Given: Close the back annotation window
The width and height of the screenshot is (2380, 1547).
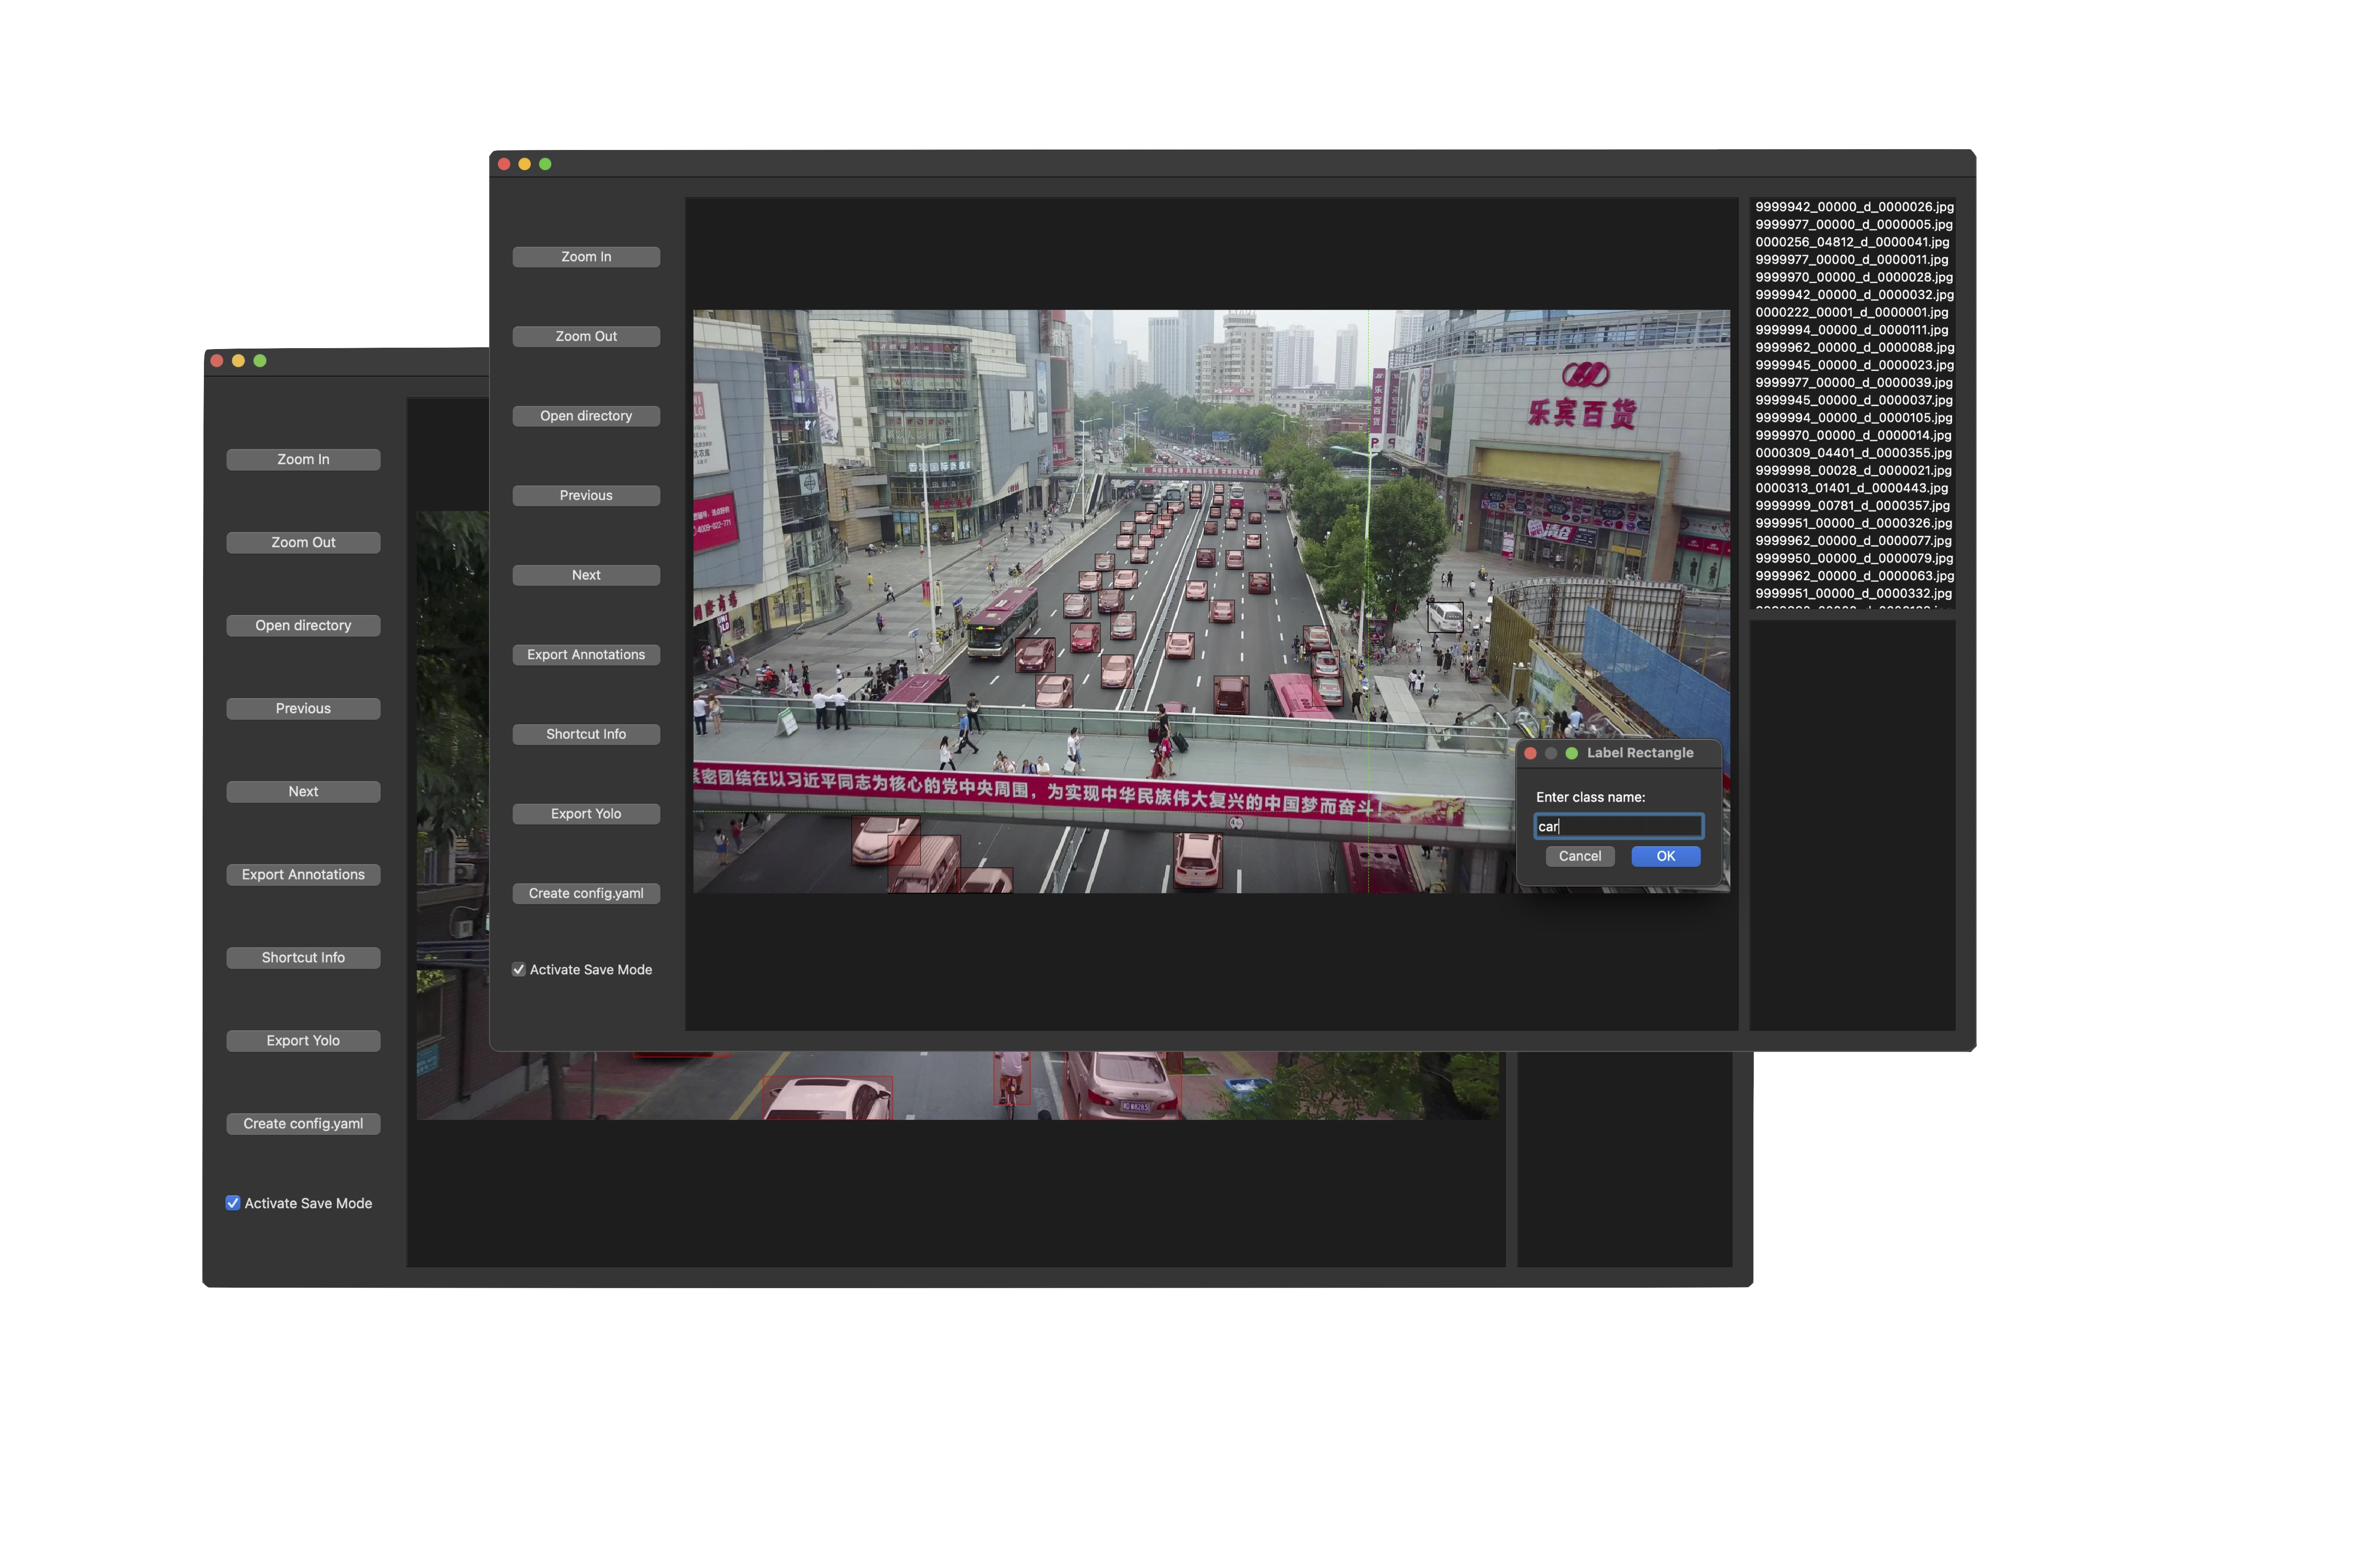Looking at the screenshot, I should pos(217,361).
